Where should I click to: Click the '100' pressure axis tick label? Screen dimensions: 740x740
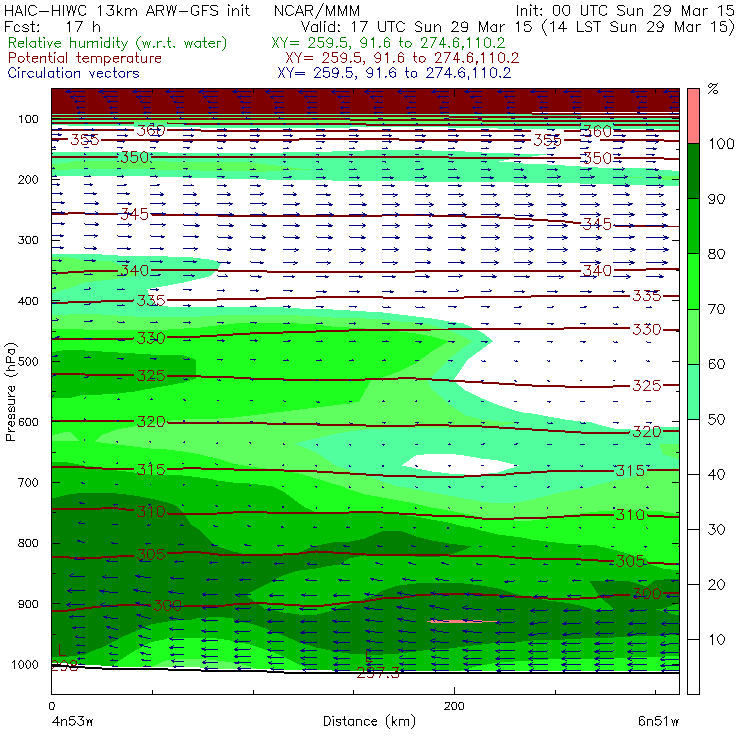tap(28, 119)
